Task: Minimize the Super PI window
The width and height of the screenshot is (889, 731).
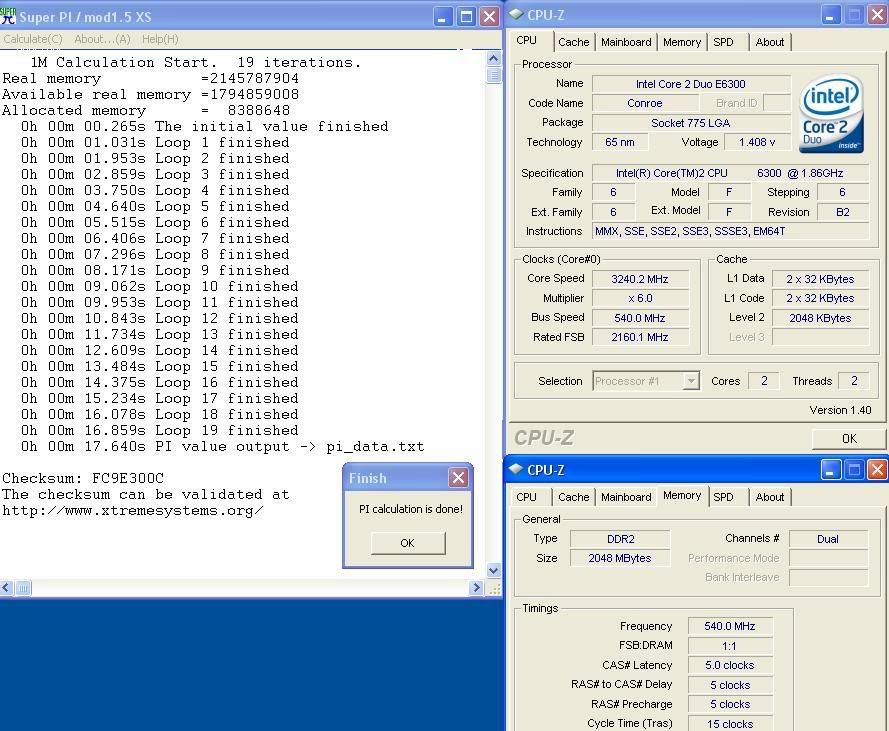Action: pos(442,16)
